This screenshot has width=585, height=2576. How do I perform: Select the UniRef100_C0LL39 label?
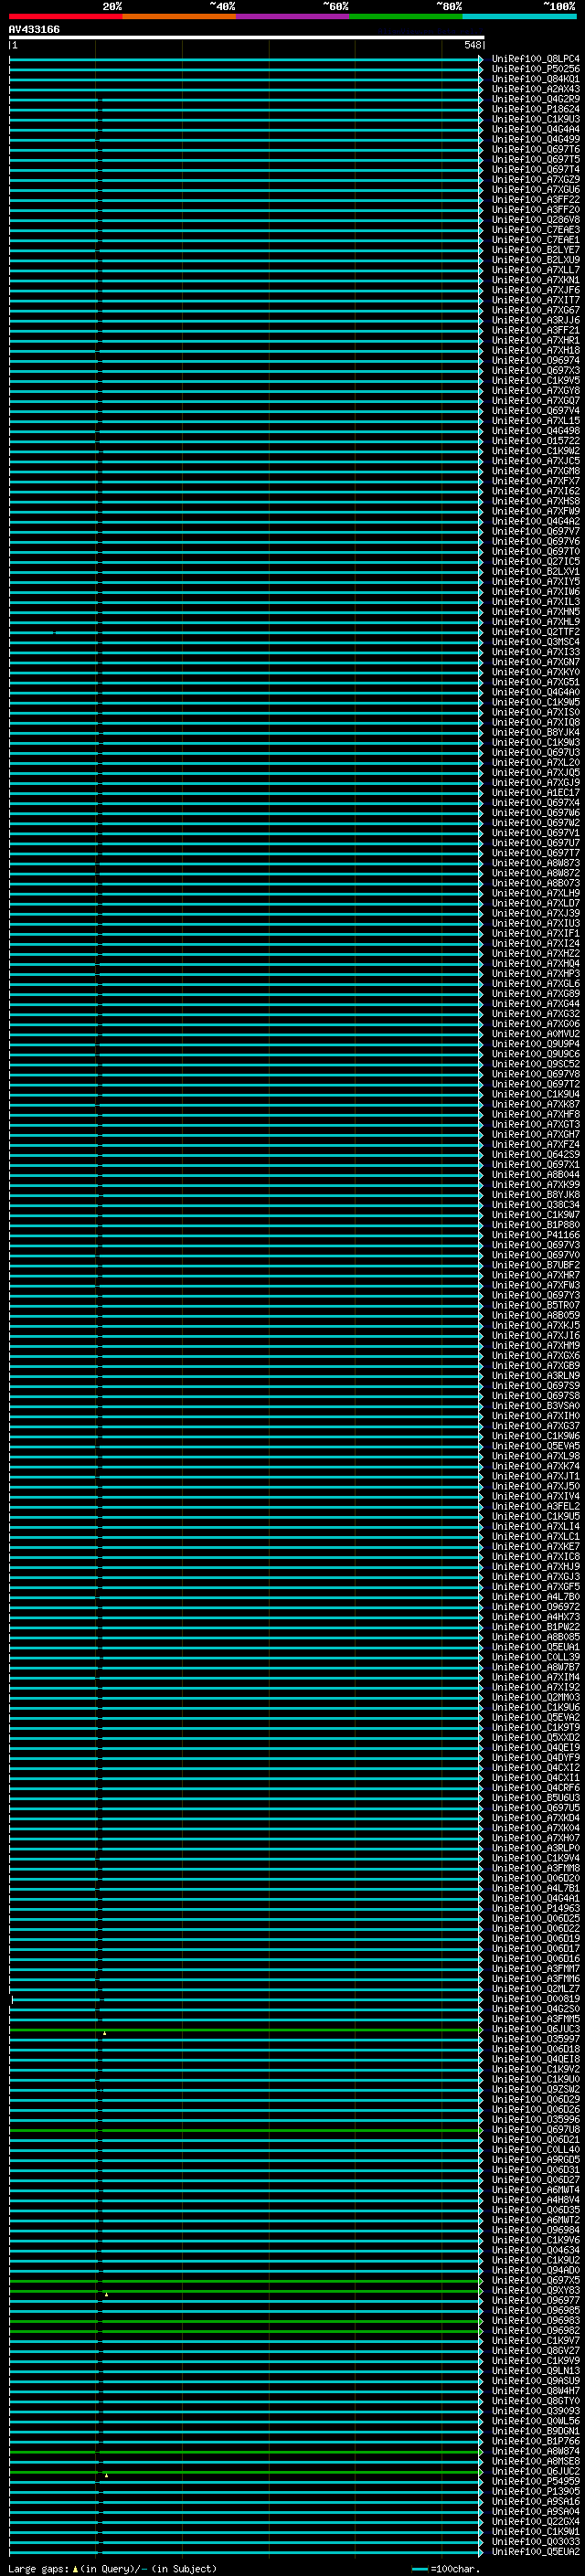click(535, 1657)
